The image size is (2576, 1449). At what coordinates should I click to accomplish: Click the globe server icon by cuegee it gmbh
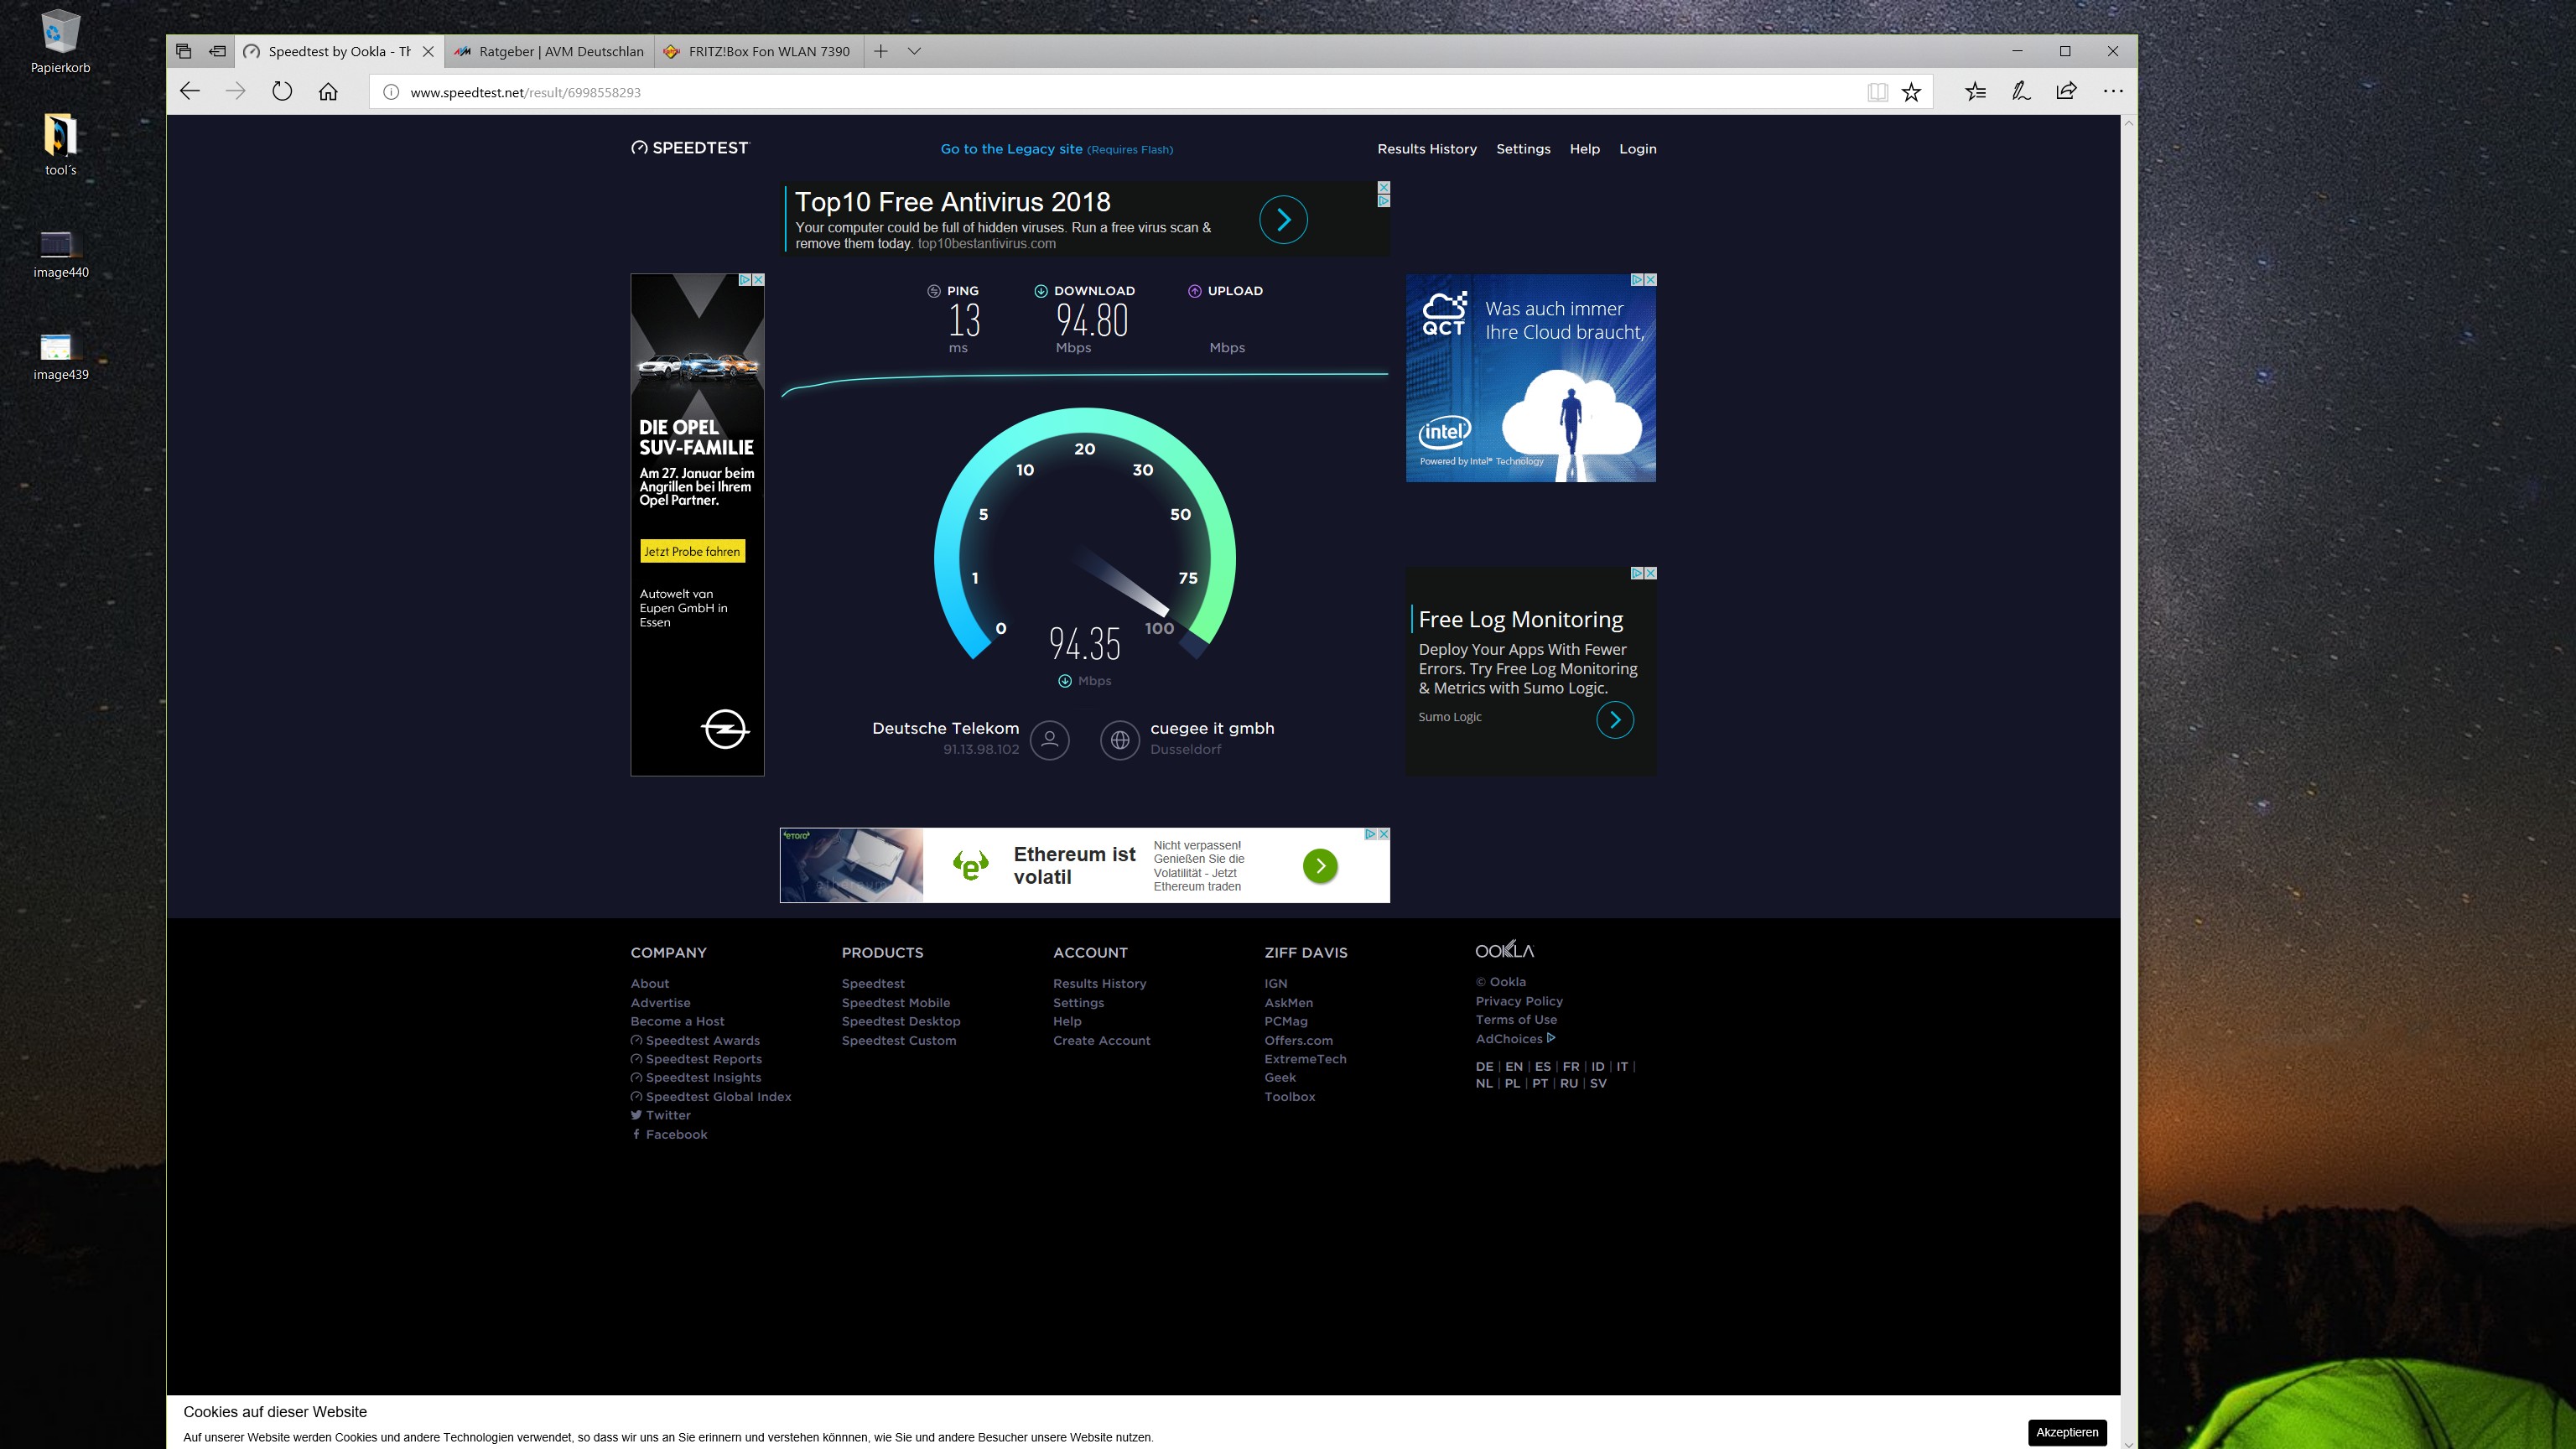click(1120, 740)
